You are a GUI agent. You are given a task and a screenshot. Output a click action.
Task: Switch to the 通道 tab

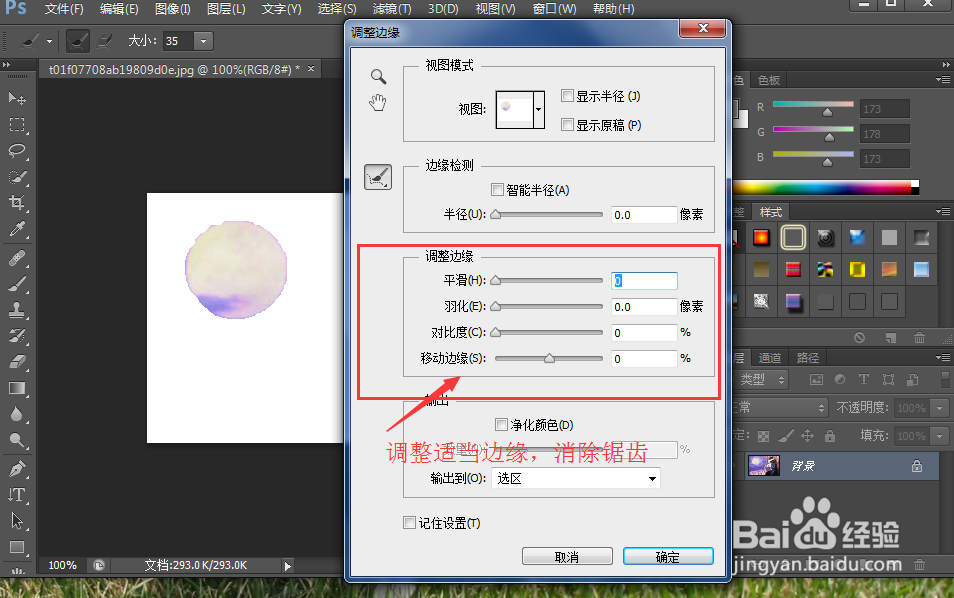[771, 357]
